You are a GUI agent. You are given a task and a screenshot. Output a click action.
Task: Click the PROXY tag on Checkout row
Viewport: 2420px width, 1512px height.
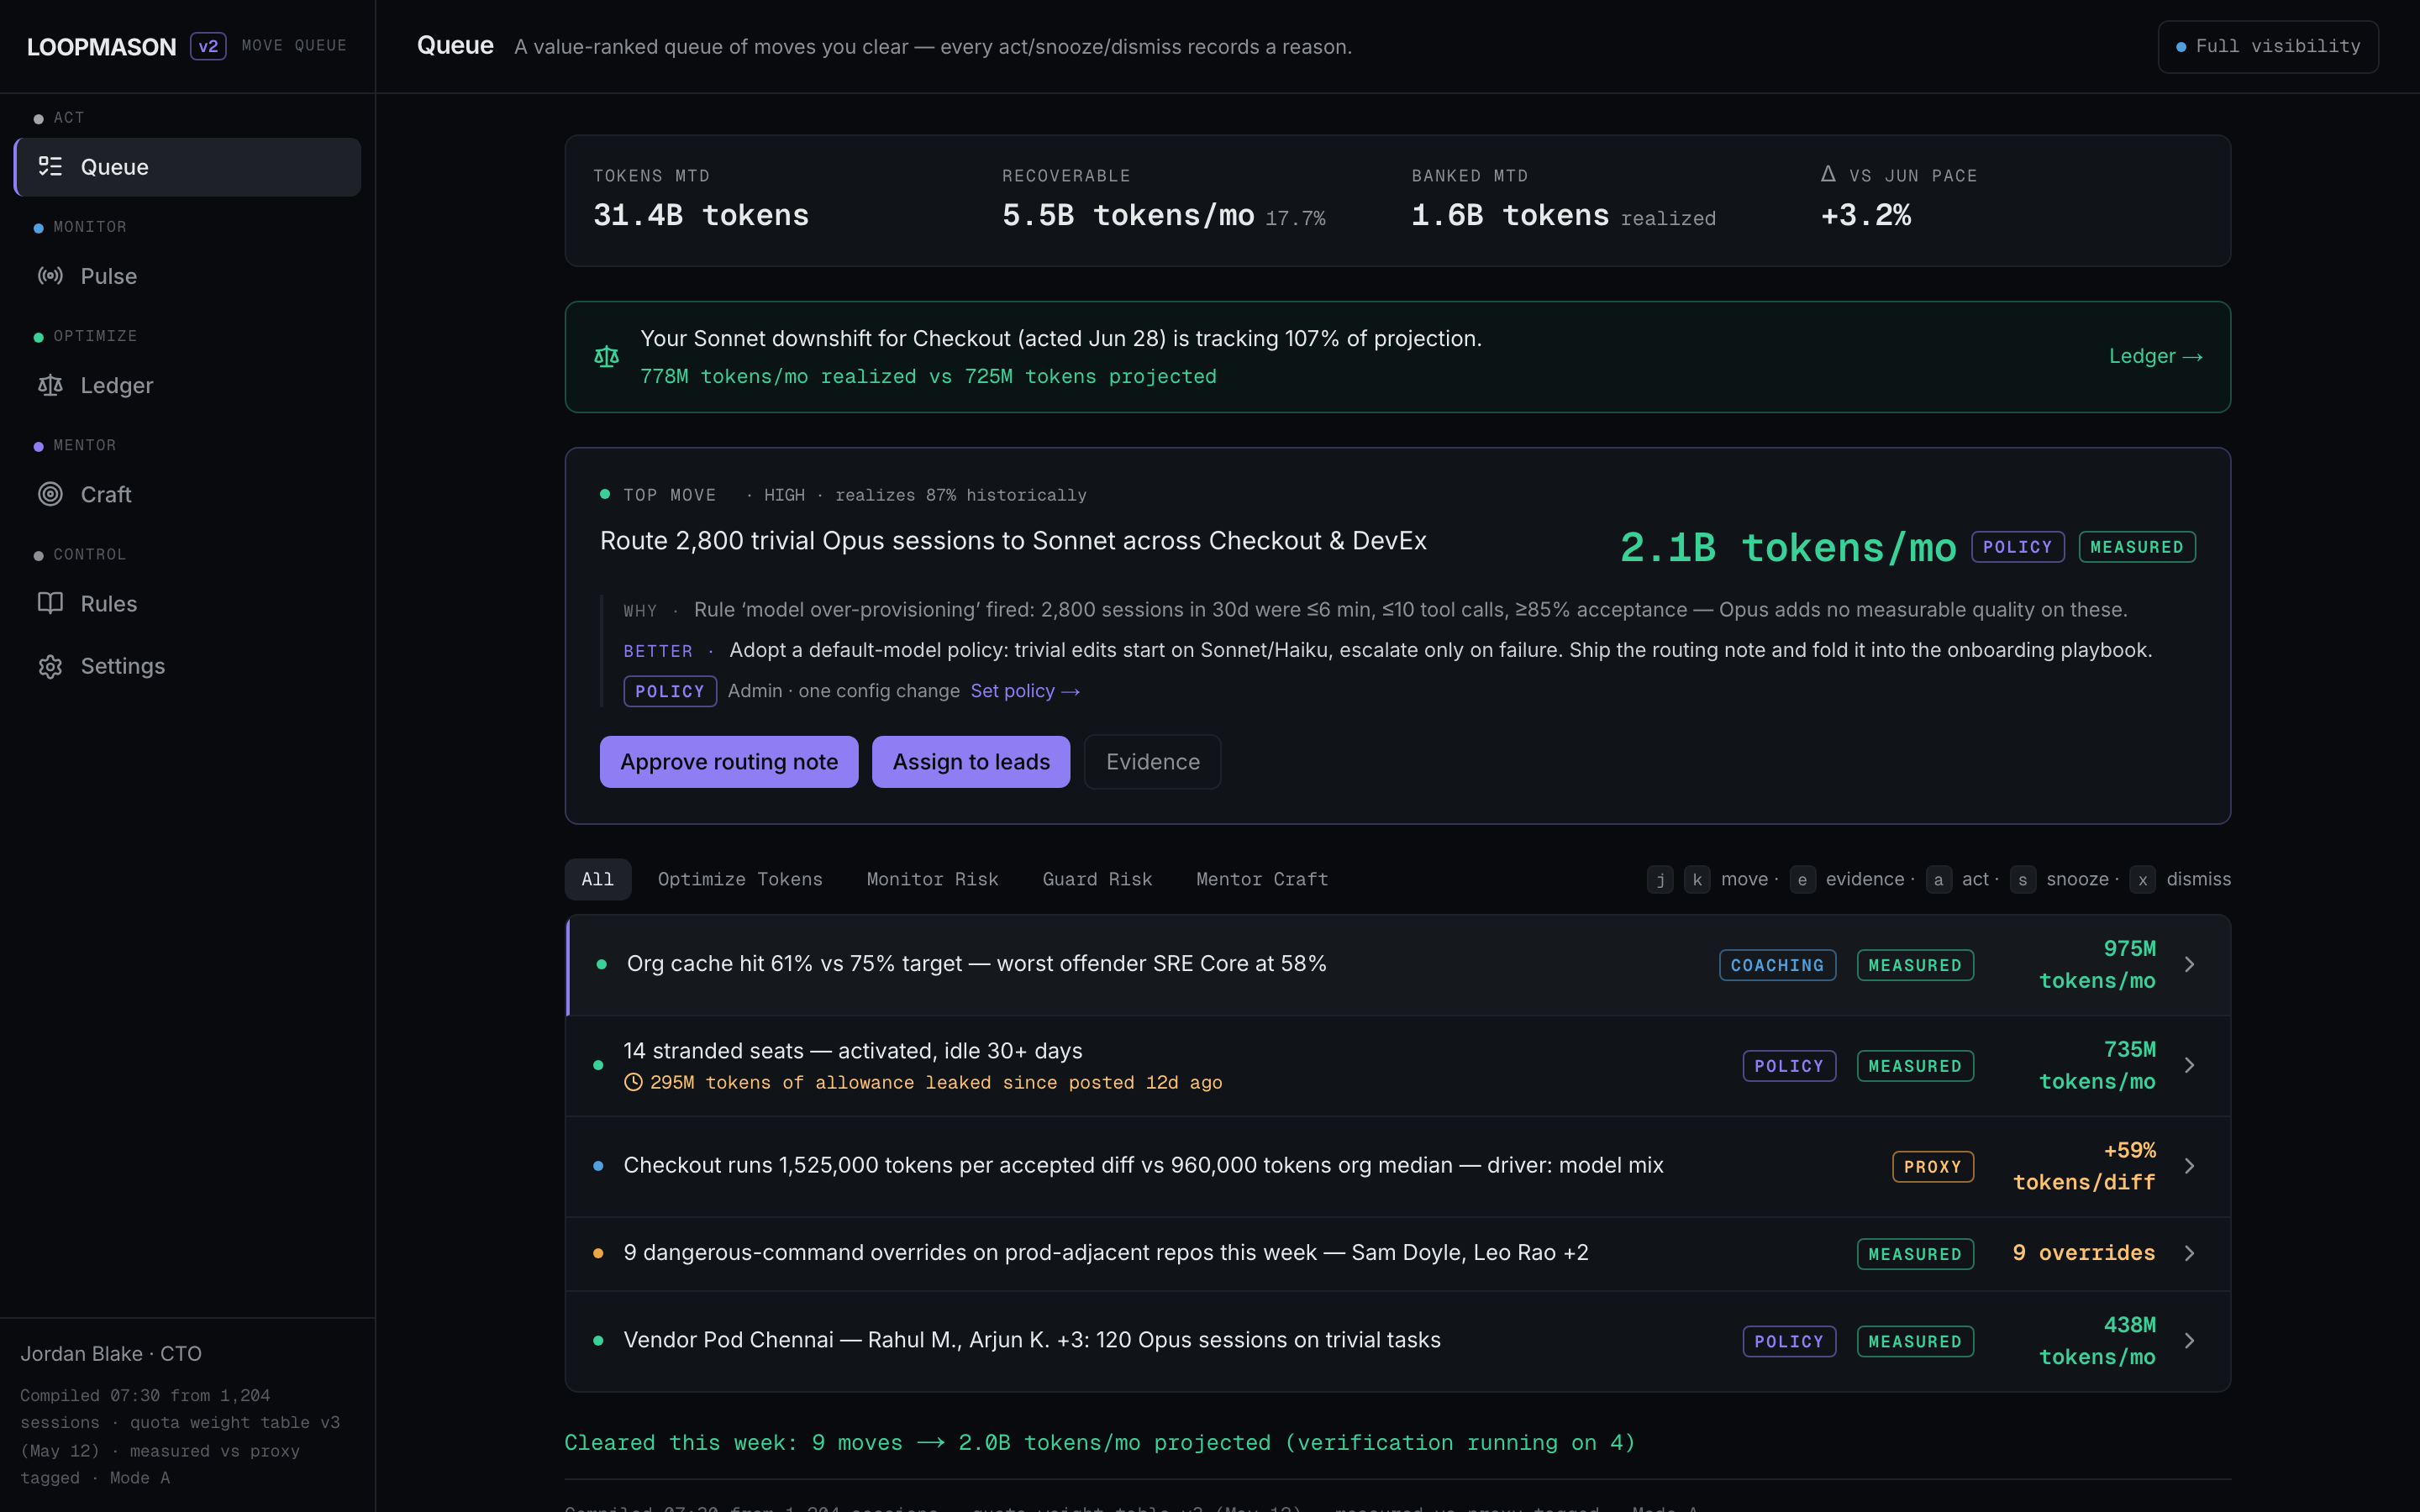pyautogui.click(x=1933, y=1167)
